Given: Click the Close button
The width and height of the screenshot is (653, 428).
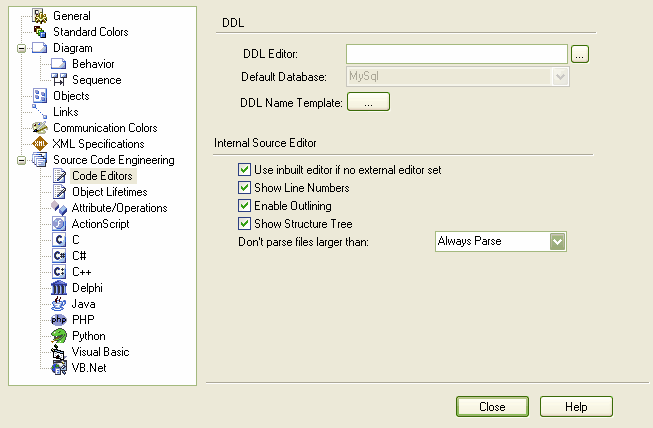Looking at the screenshot, I should click(492, 407).
